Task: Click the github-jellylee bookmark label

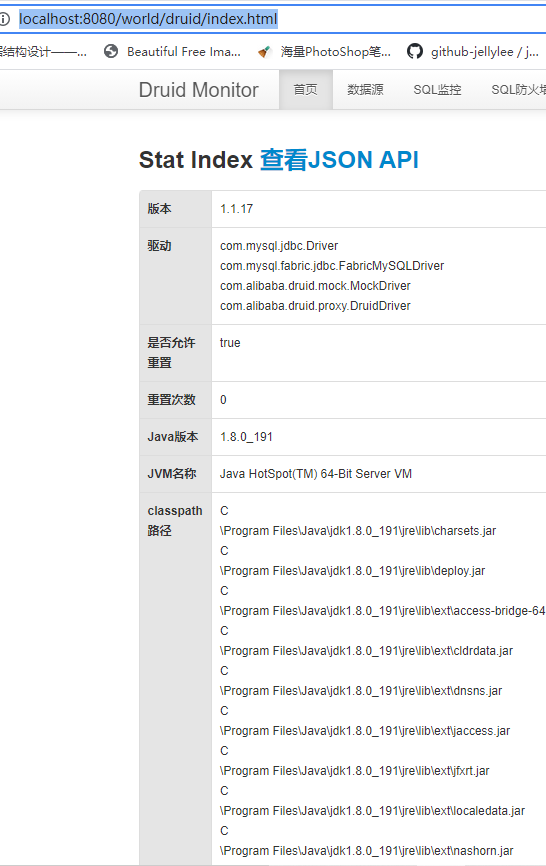Action: 485,51
